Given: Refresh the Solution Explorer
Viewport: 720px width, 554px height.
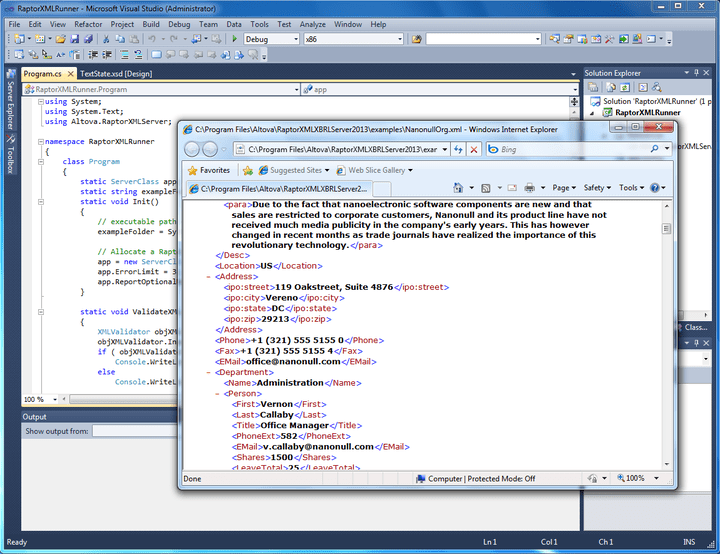Looking at the screenshot, I should (x=625, y=87).
